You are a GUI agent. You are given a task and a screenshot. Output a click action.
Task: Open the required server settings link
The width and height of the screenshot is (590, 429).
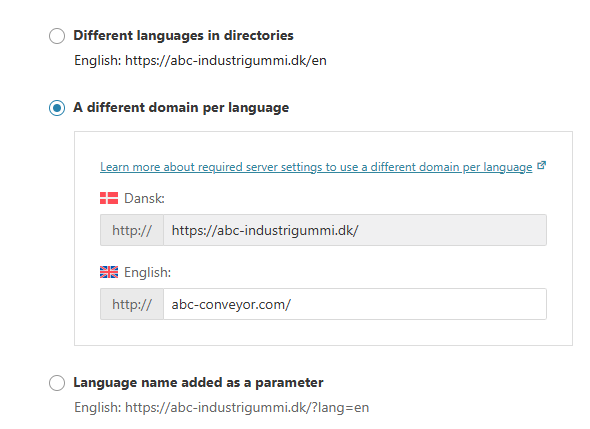click(x=316, y=167)
